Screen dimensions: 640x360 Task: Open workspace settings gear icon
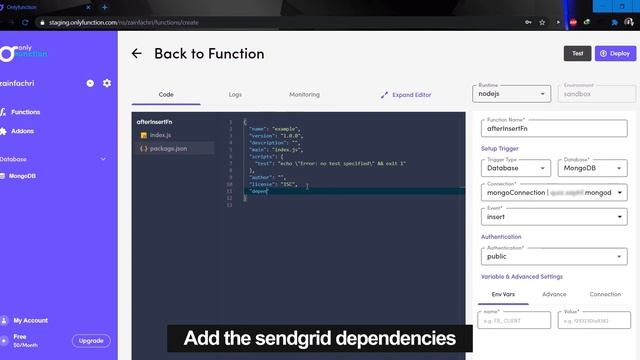tap(107, 83)
